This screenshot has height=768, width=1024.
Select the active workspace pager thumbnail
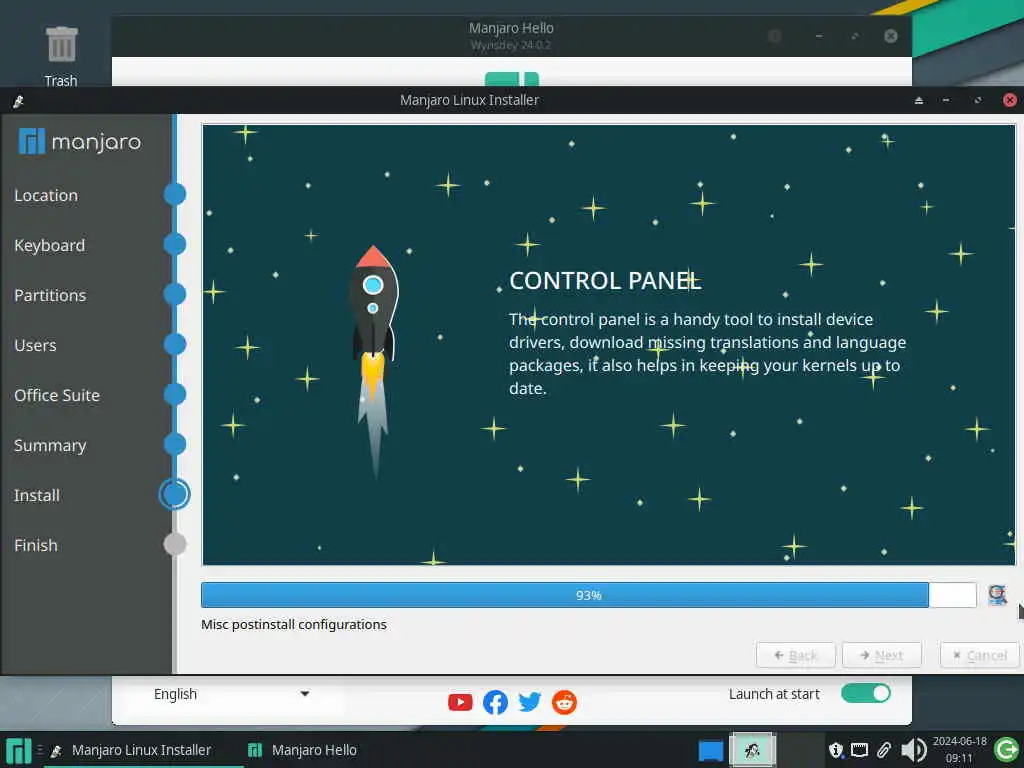coord(752,750)
